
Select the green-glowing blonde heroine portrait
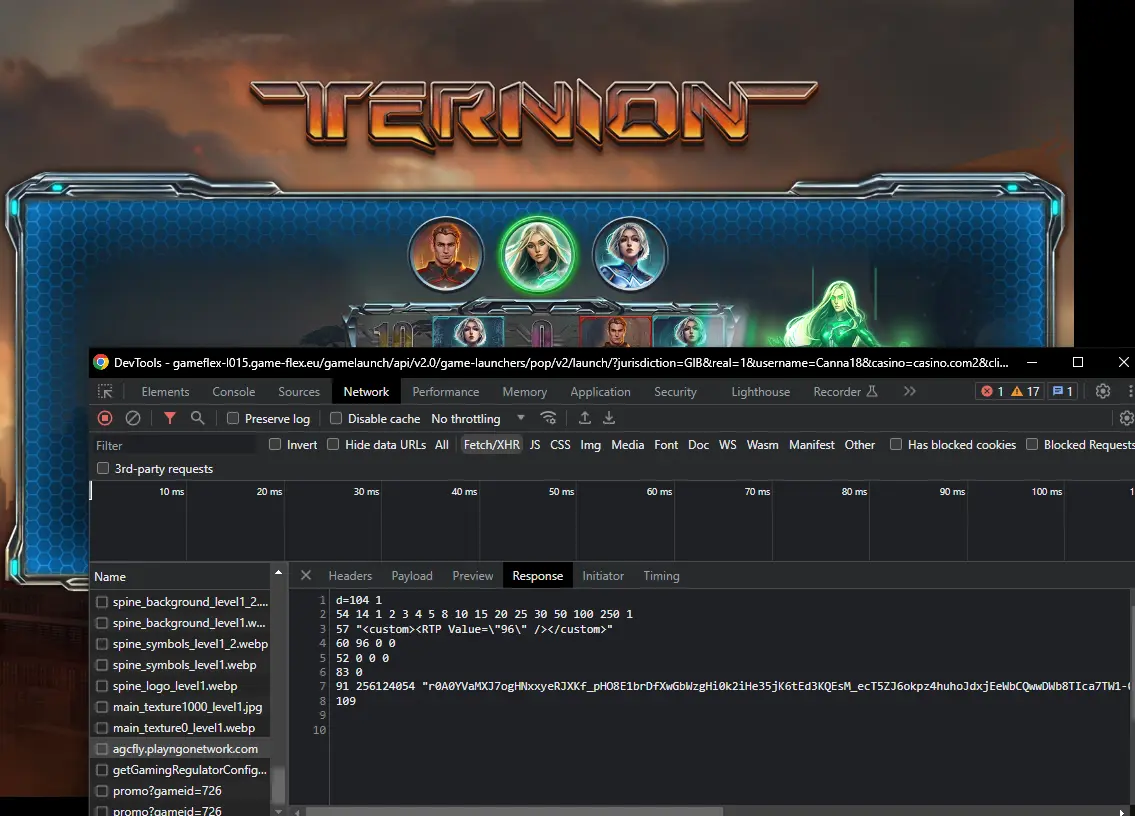tap(537, 254)
